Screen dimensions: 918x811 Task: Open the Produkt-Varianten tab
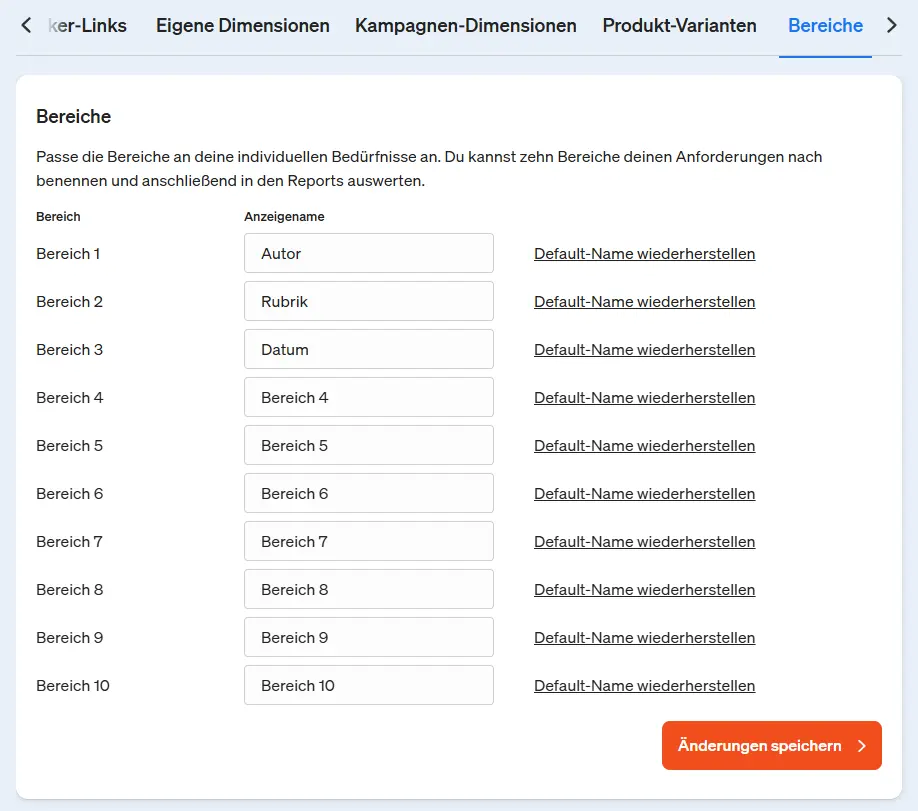pyautogui.click(x=679, y=26)
